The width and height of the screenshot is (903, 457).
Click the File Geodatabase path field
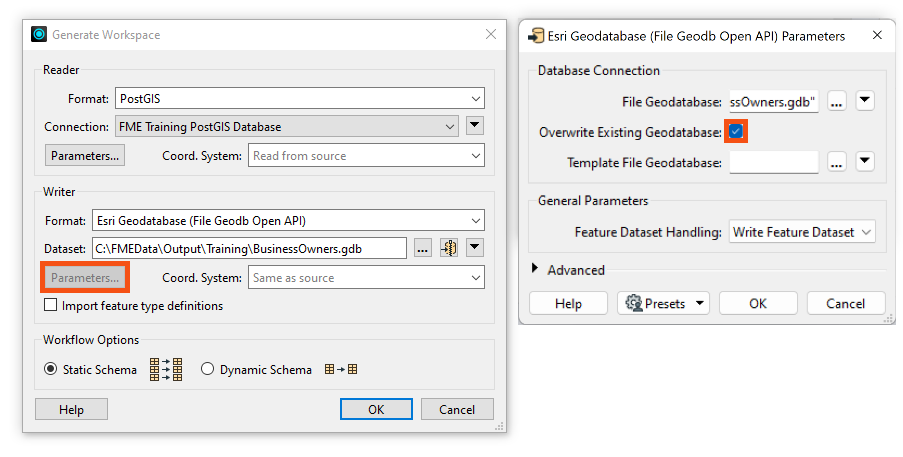coord(774,102)
